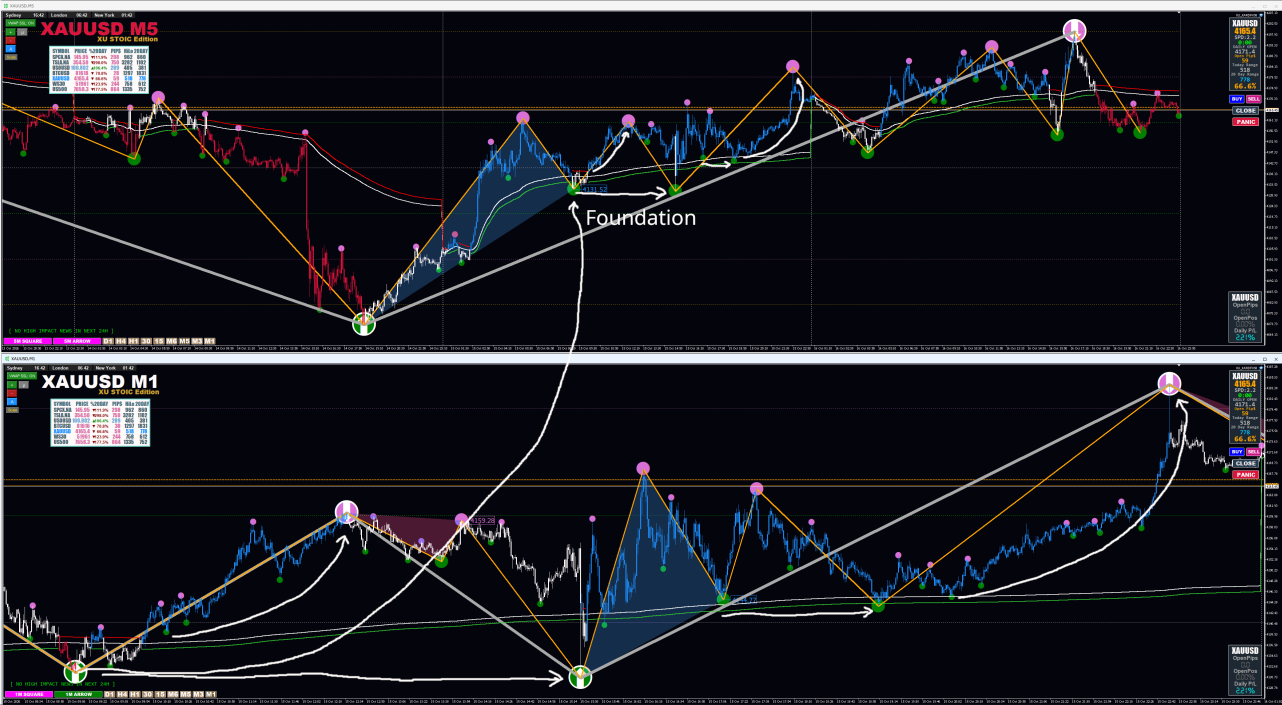Click the Scale button in M5 chart
Image resolution: width=1282 pixels, height=705 pixels.
coord(10,56)
